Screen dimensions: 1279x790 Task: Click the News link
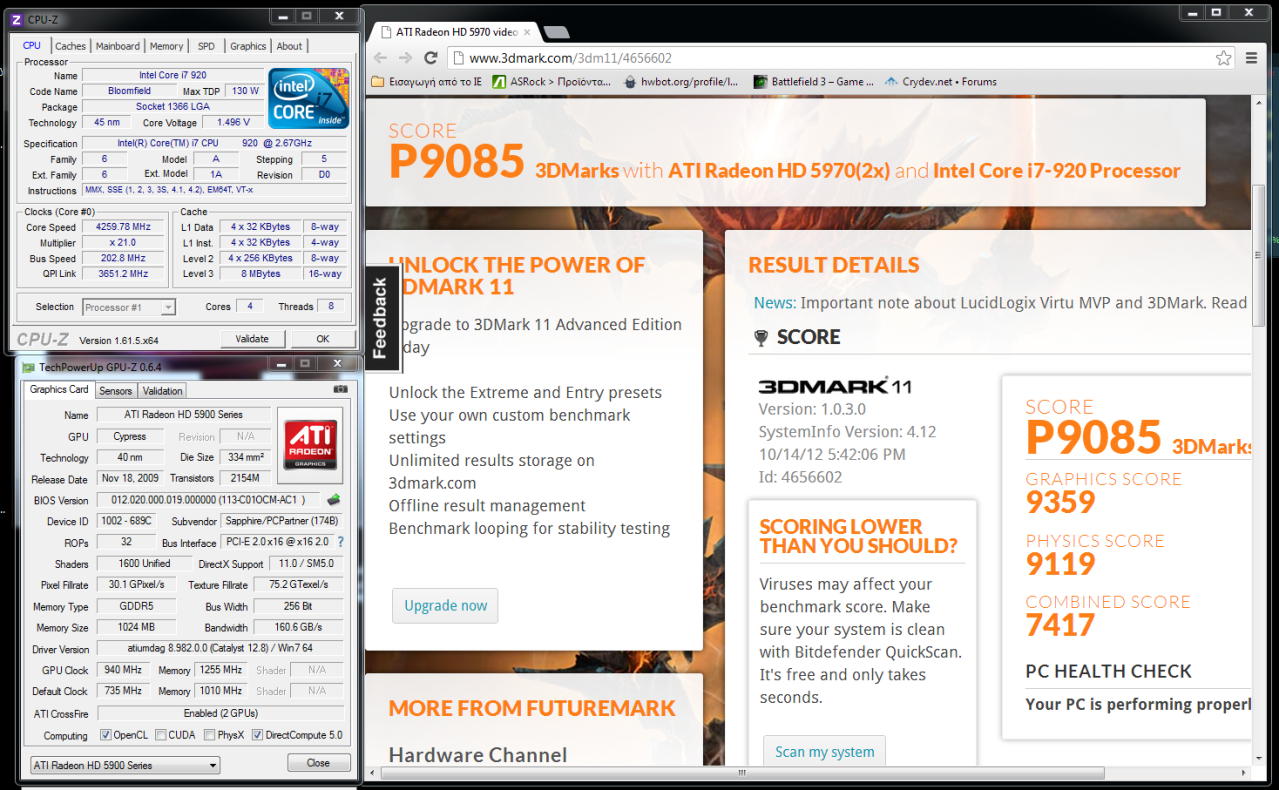[x=775, y=303]
